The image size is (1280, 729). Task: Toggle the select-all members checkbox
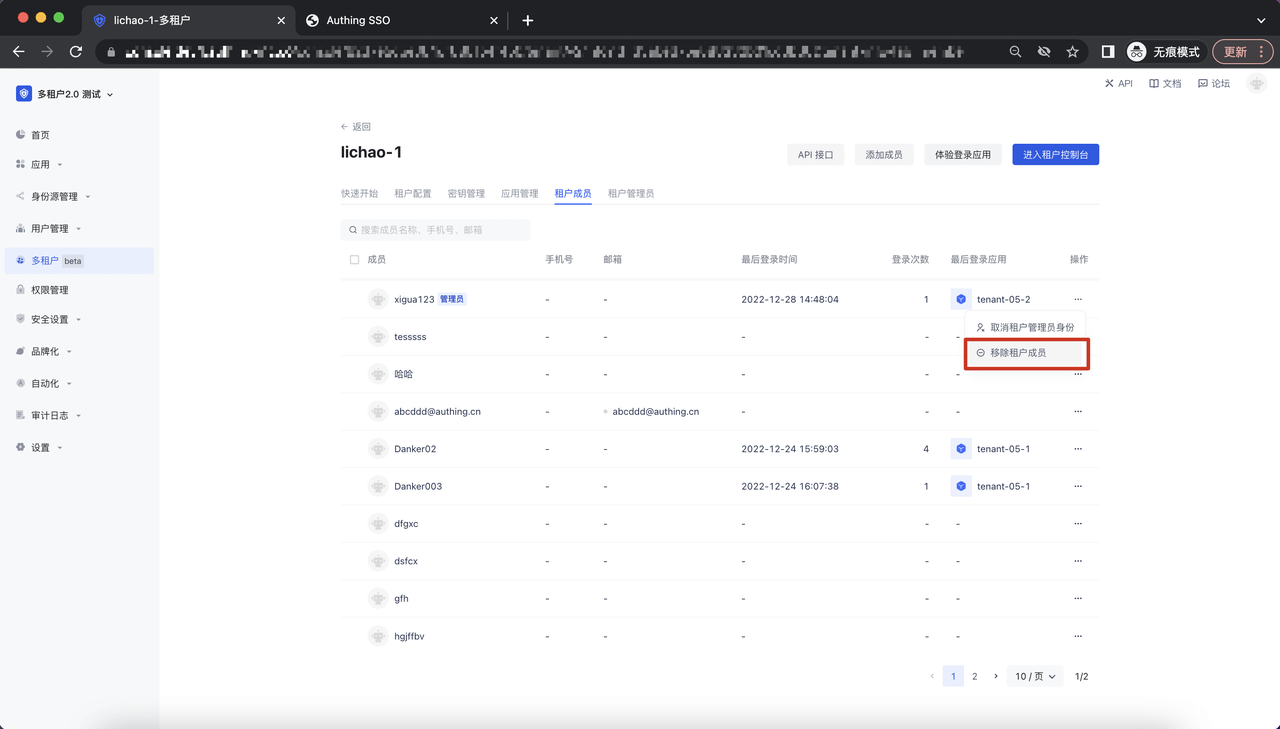(354, 260)
